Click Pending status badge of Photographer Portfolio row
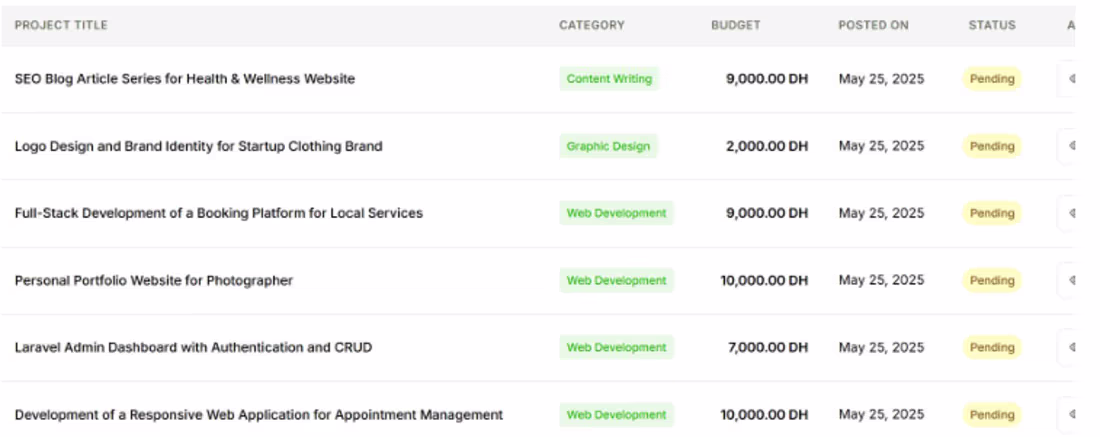This screenshot has height=437, width=1100. 992,281
